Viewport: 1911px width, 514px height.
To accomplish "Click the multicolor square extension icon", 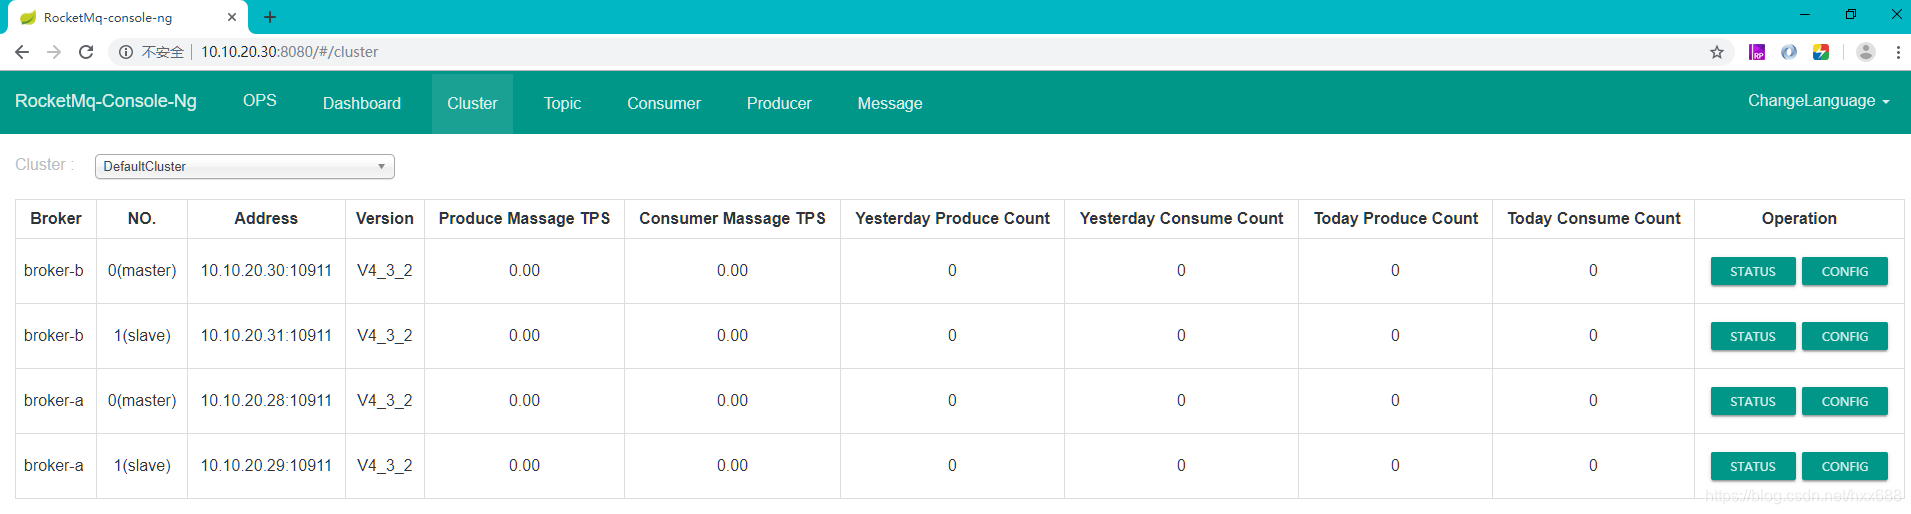I will coord(1821,52).
